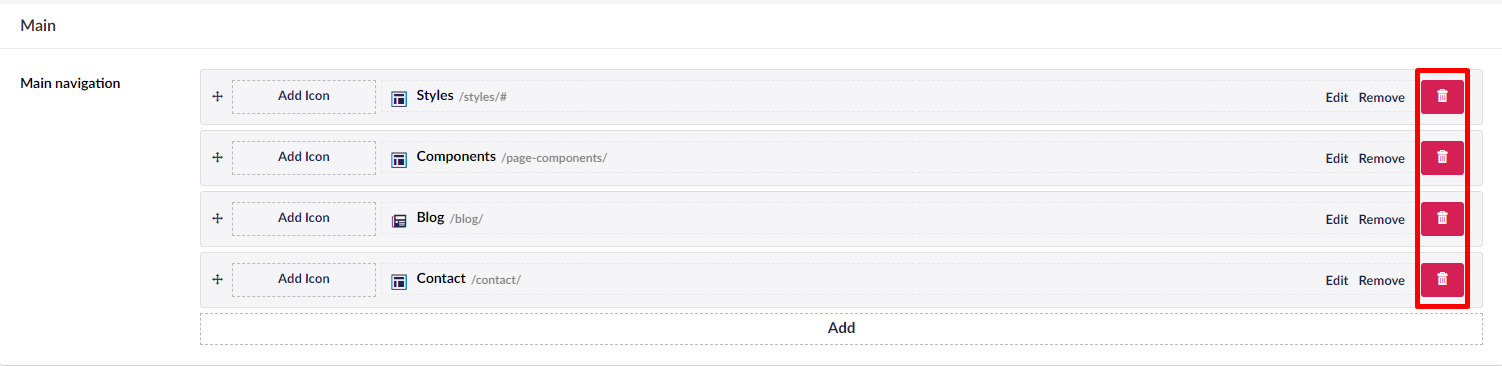Click the Main section header

tap(38, 26)
